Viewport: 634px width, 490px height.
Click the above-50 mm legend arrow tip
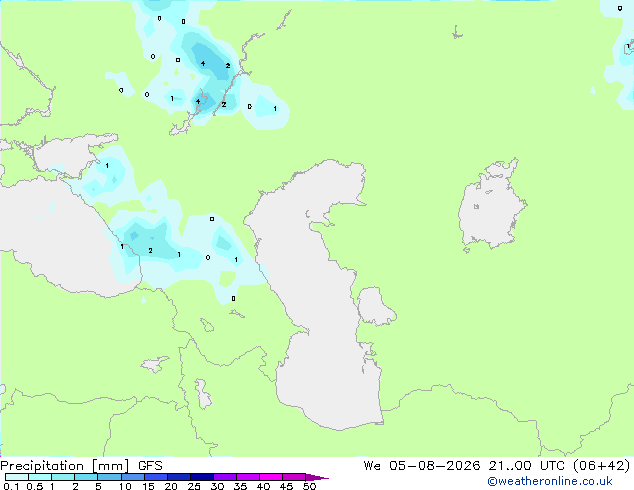click(317, 477)
